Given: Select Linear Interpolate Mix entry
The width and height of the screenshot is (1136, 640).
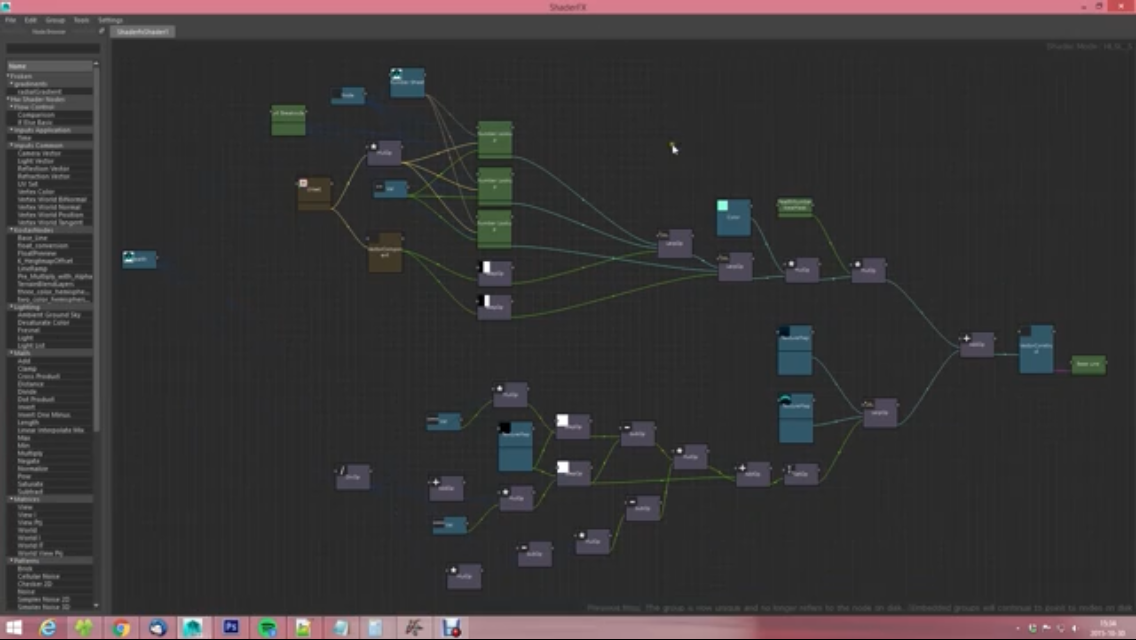Looking at the screenshot, I should [x=51, y=430].
